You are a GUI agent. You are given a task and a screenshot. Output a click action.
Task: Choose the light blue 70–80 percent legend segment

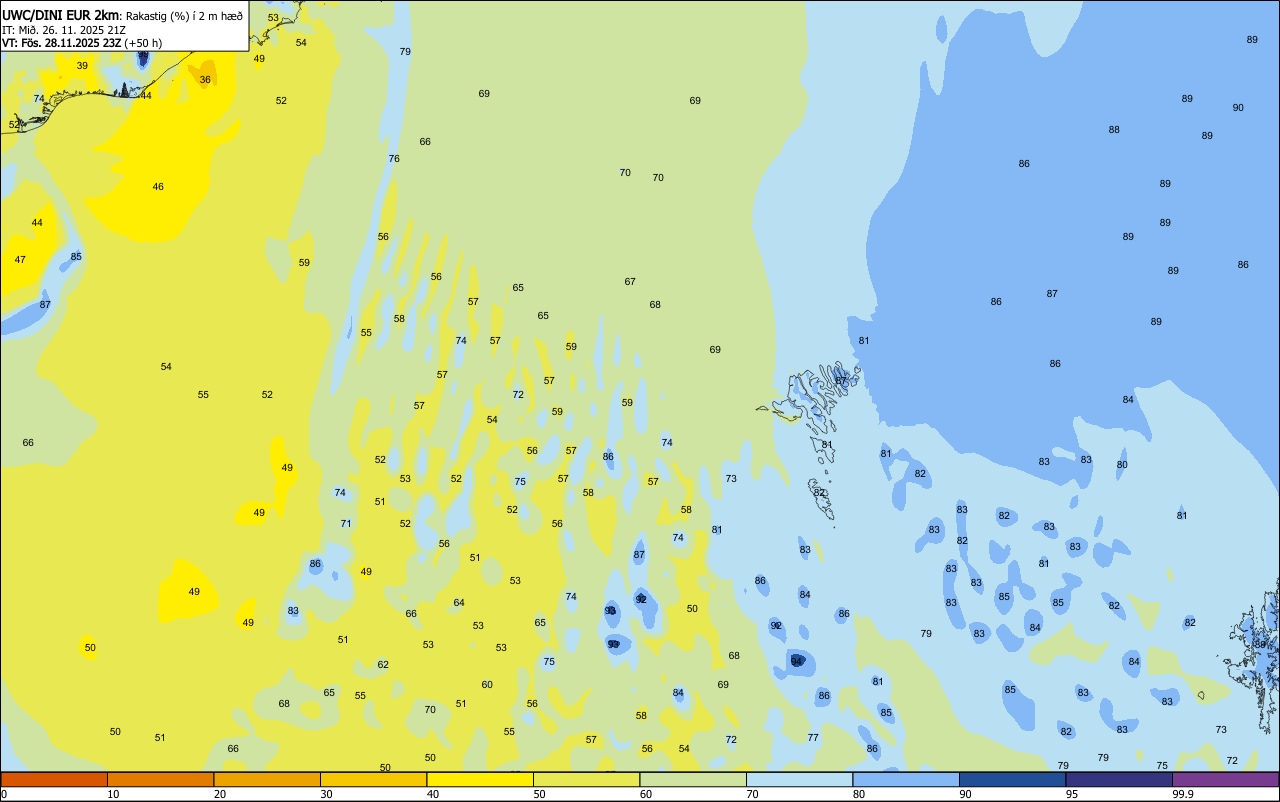point(799,779)
